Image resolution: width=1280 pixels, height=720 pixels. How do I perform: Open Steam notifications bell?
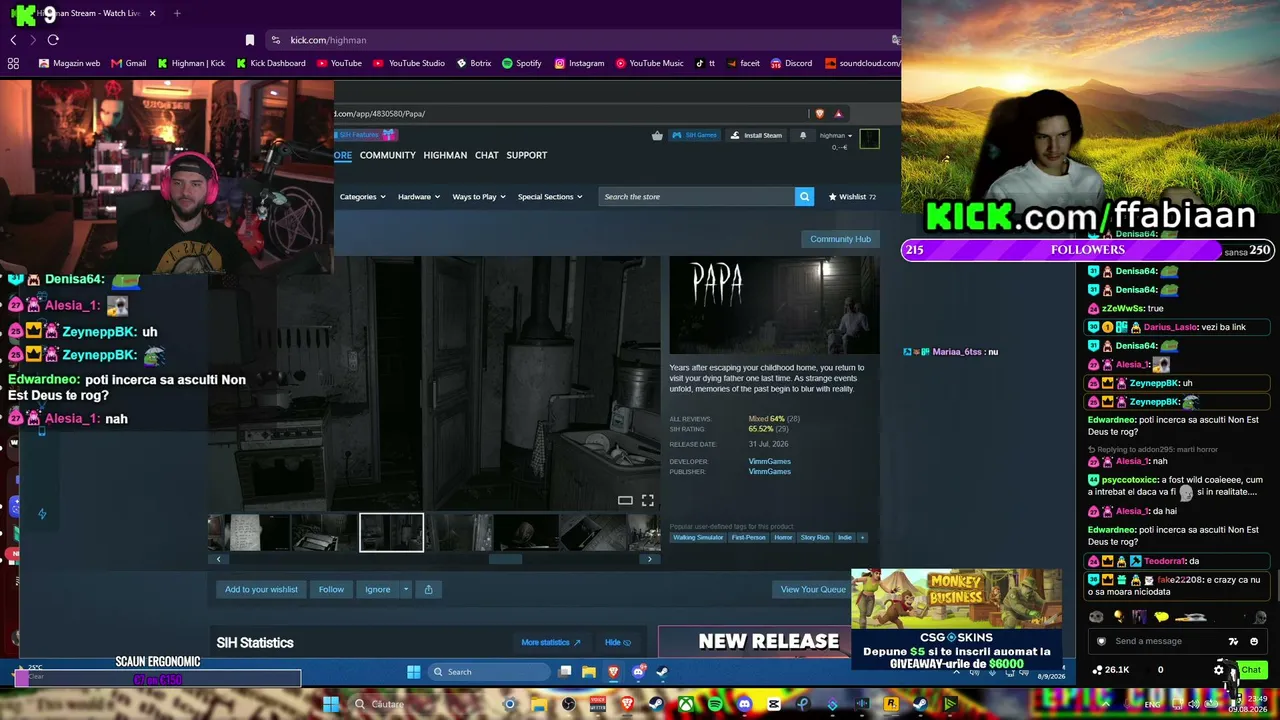click(x=803, y=136)
